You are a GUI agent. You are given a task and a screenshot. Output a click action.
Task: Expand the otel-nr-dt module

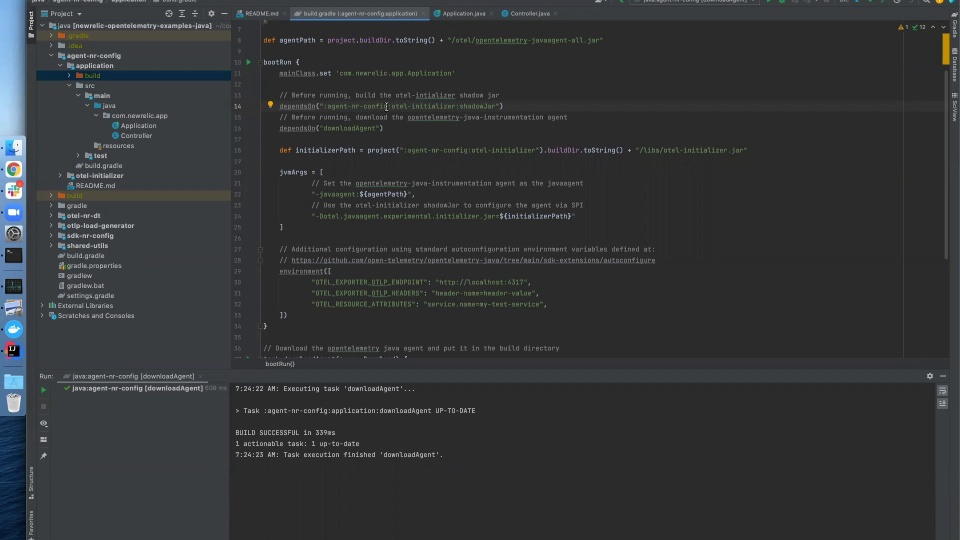pos(51,216)
